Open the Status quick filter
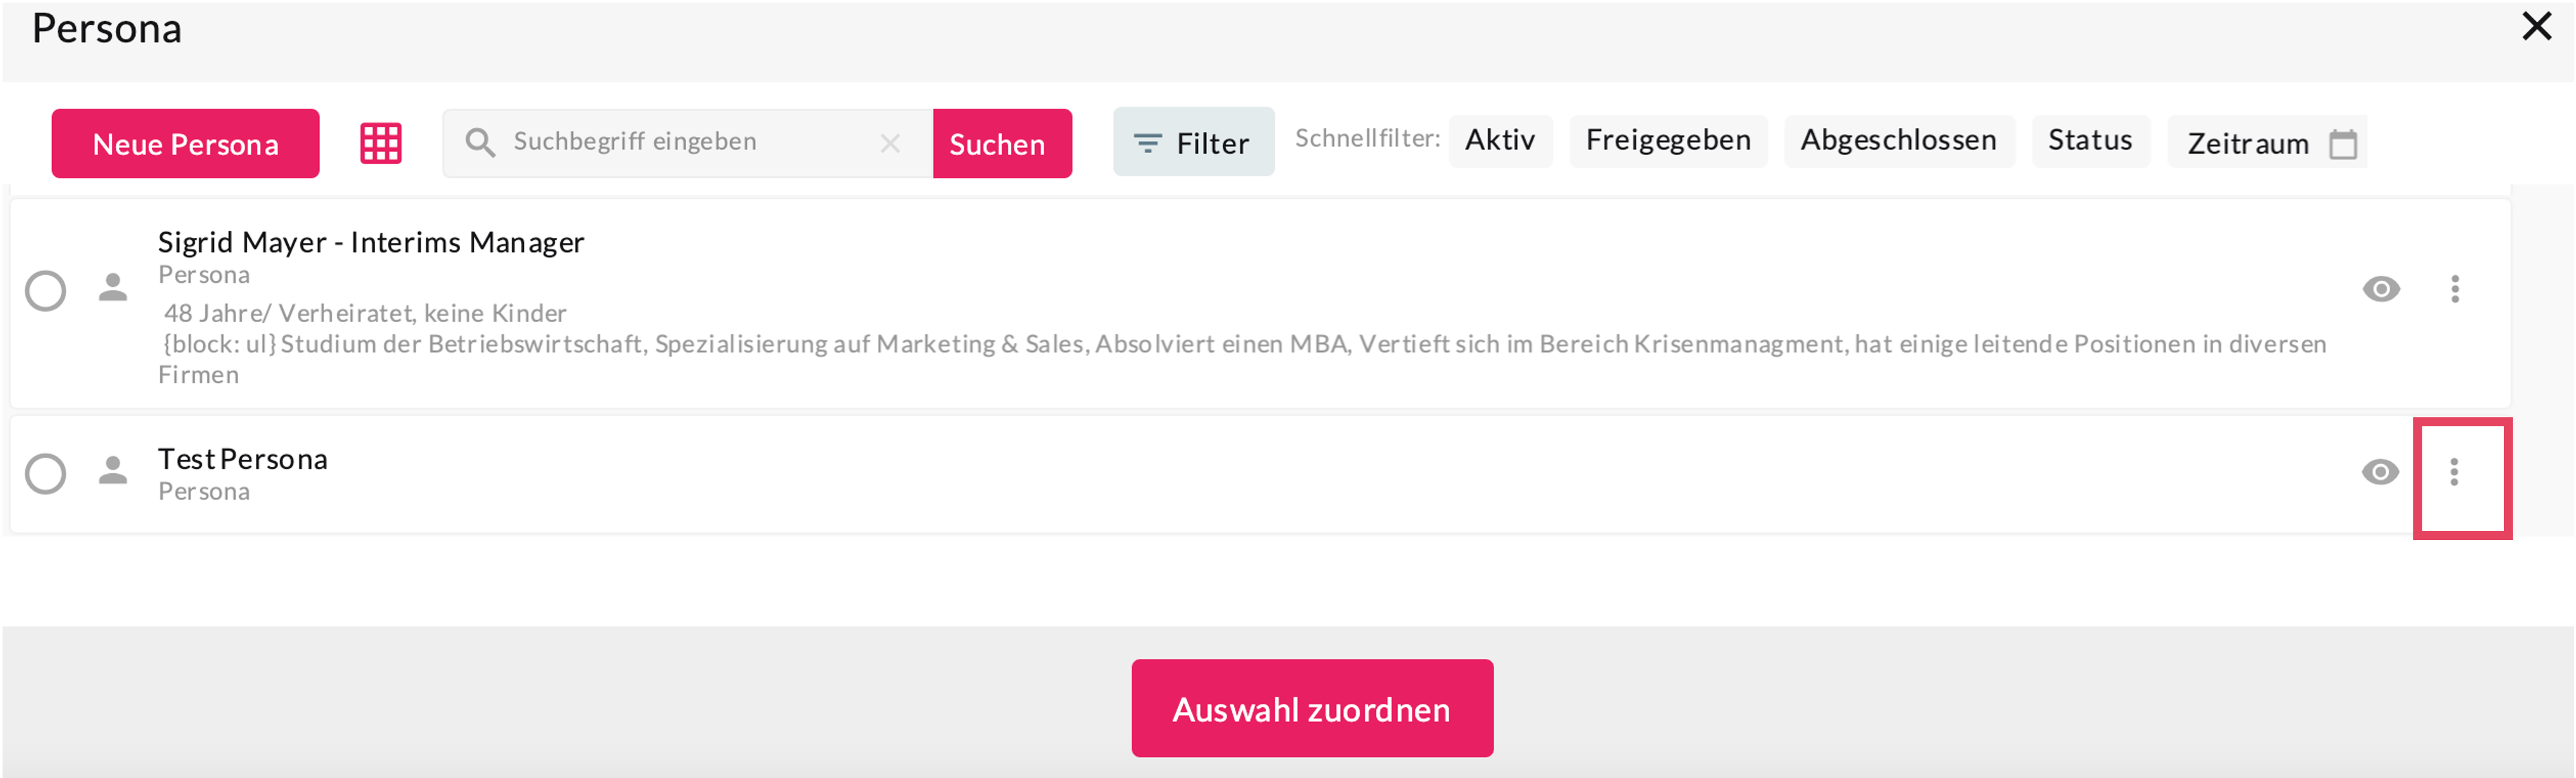 tap(2090, 141)
